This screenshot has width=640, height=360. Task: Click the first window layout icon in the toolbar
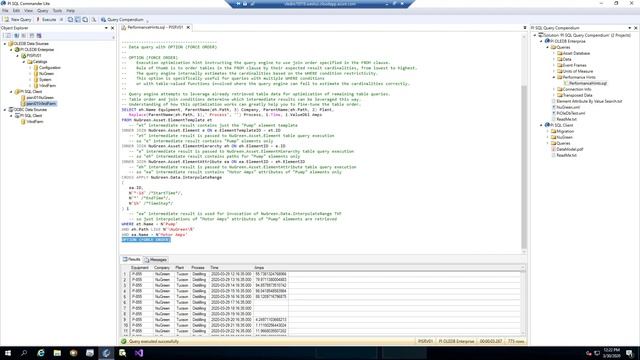pyautogui.click(x=70, y=20)
